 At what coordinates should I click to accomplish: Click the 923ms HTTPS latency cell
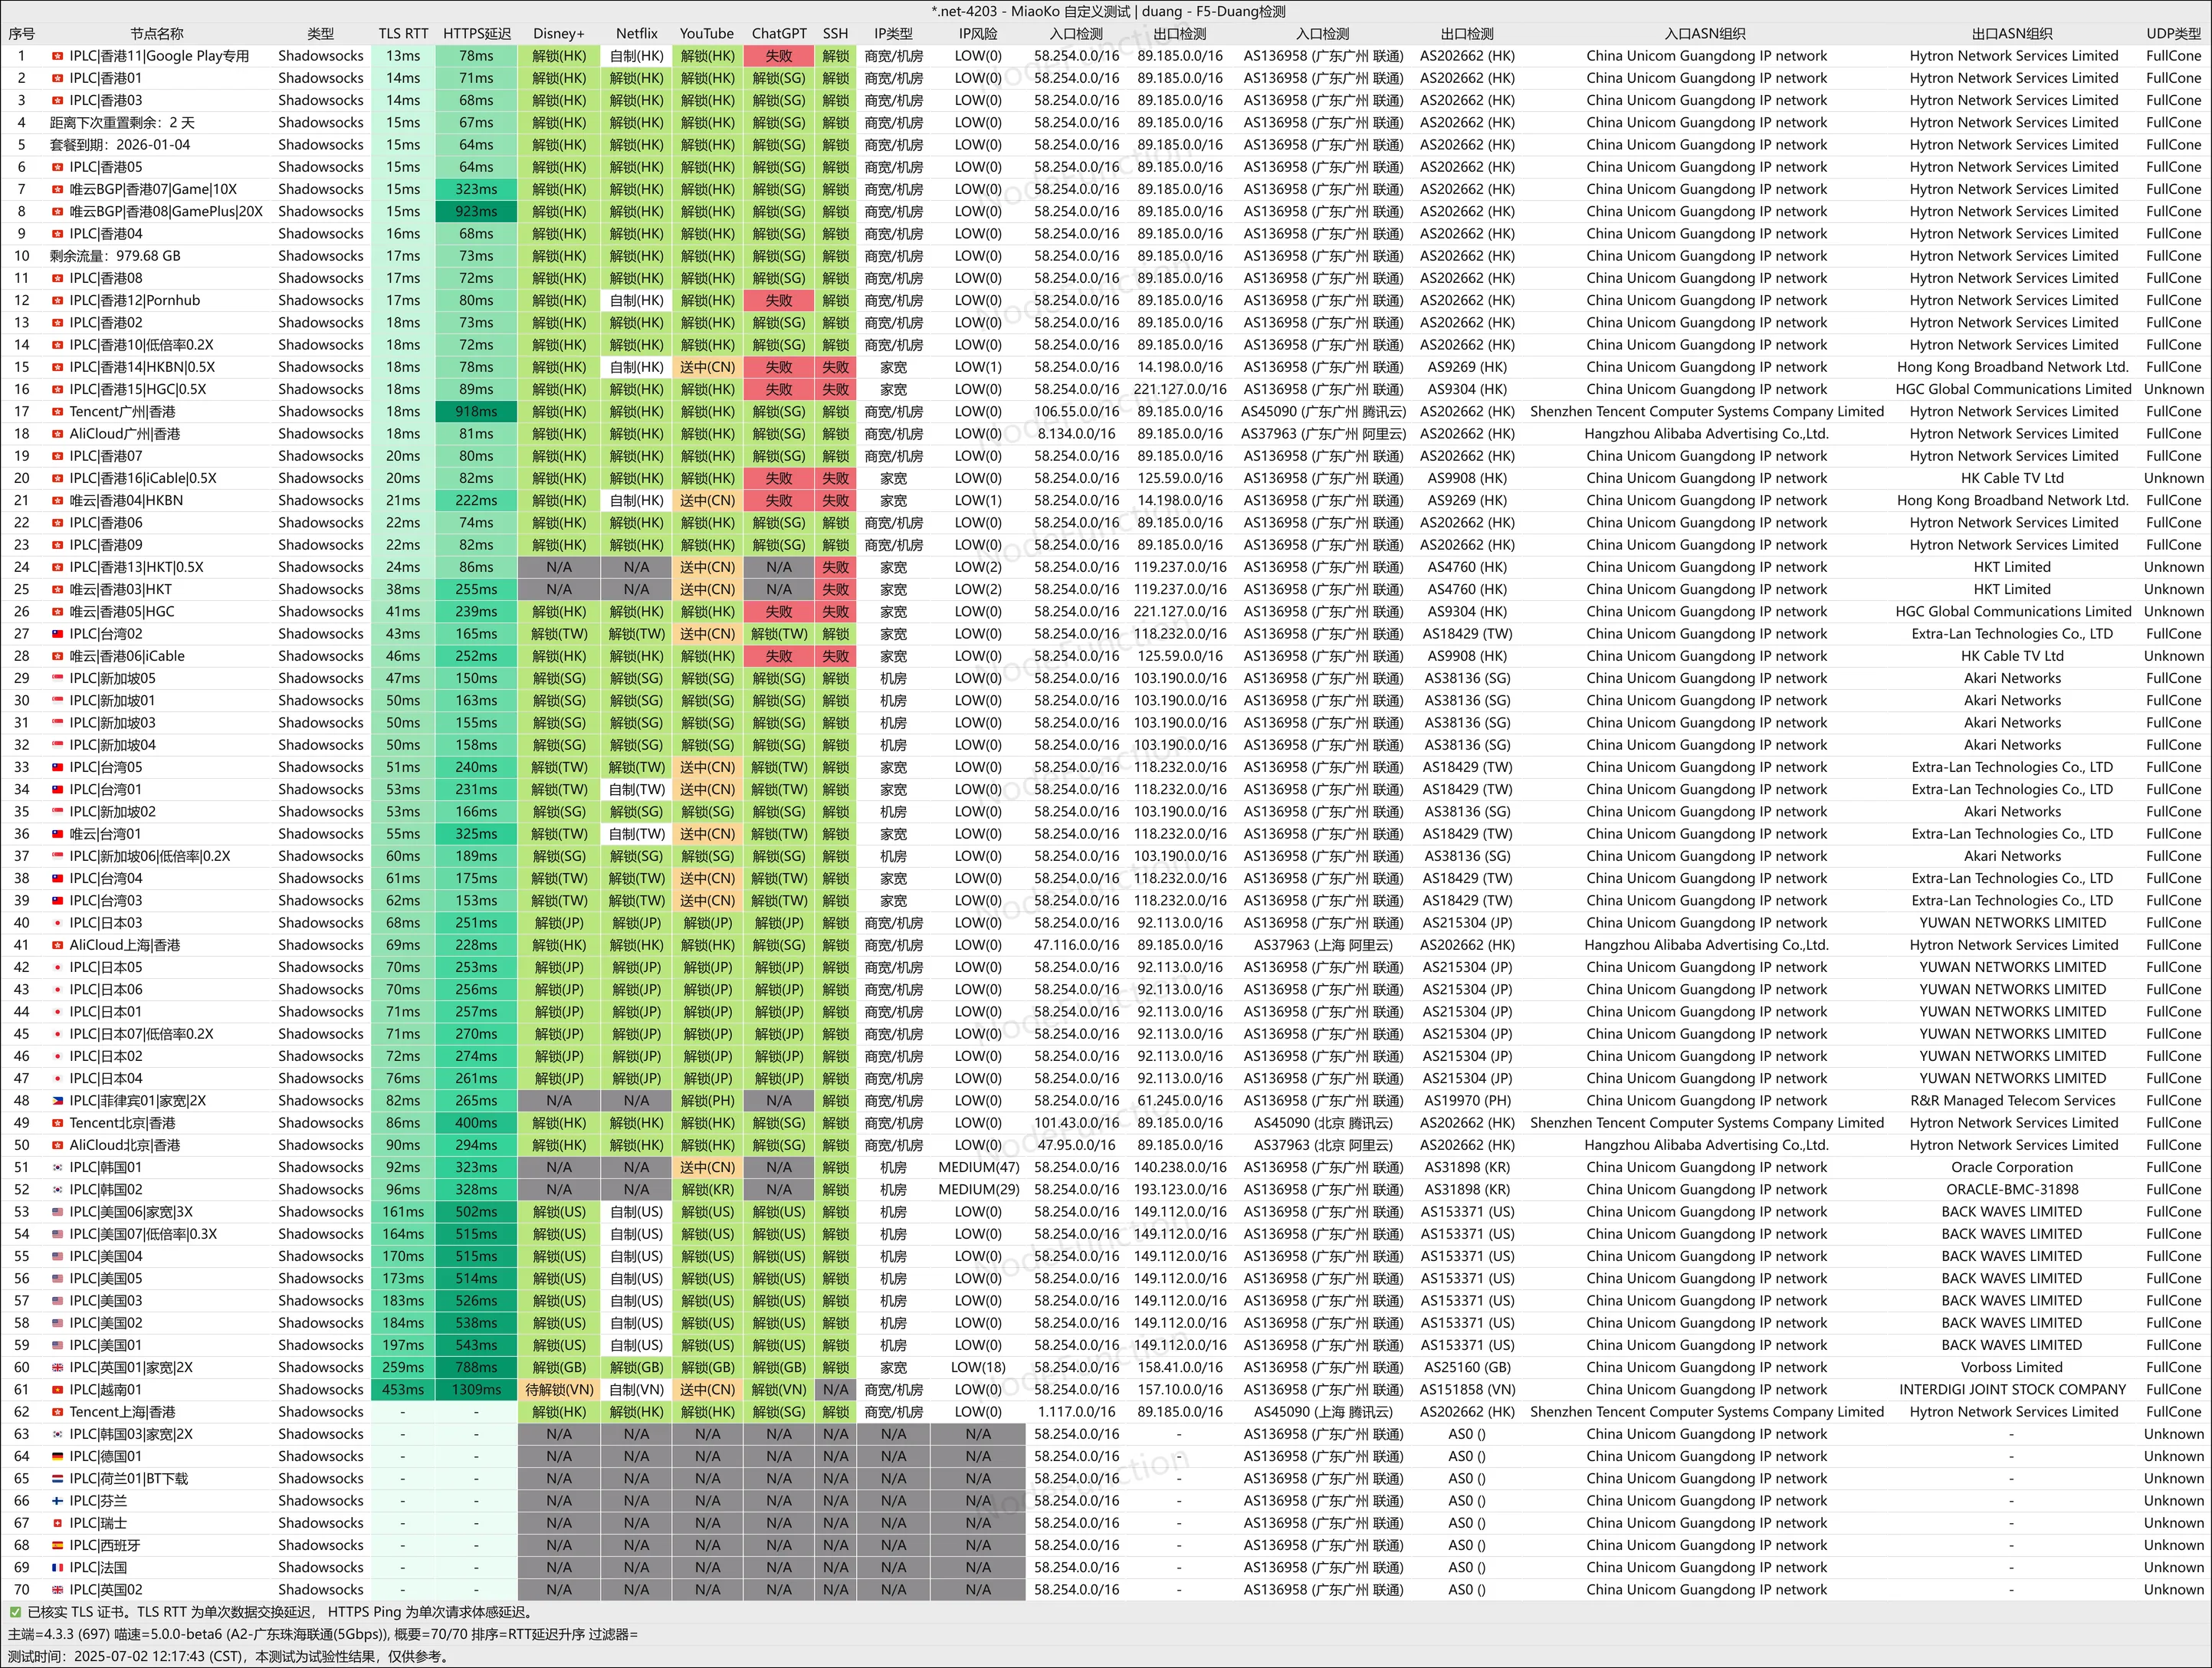[477, 211]
